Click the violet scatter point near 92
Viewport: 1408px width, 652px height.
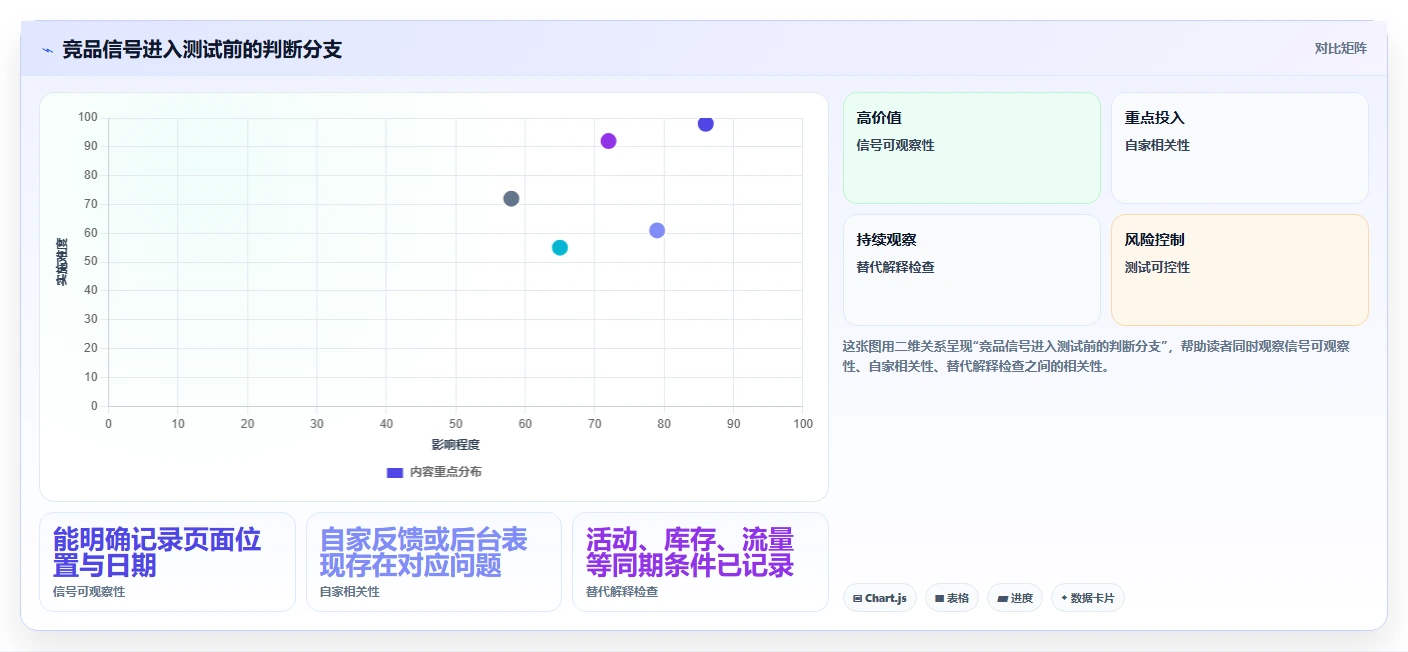click(x=608, y=141)
